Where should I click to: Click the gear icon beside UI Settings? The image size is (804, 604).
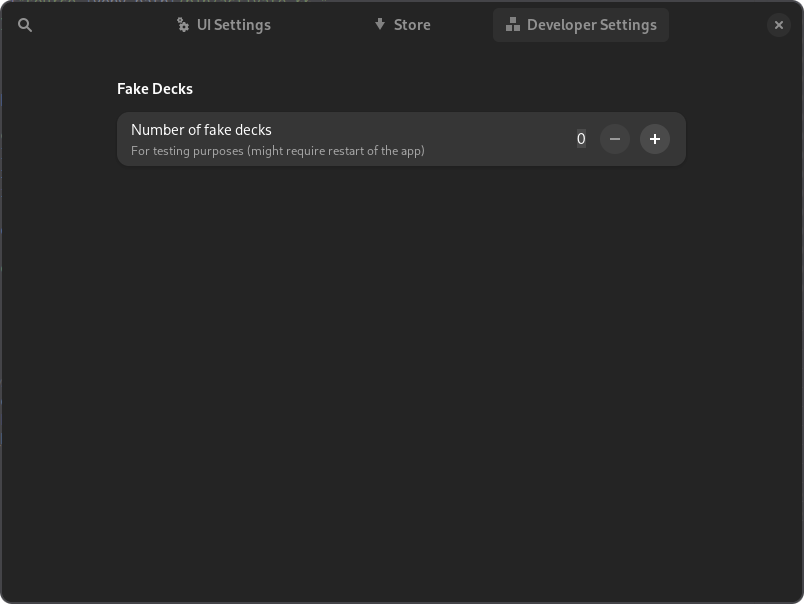point(183,25)
